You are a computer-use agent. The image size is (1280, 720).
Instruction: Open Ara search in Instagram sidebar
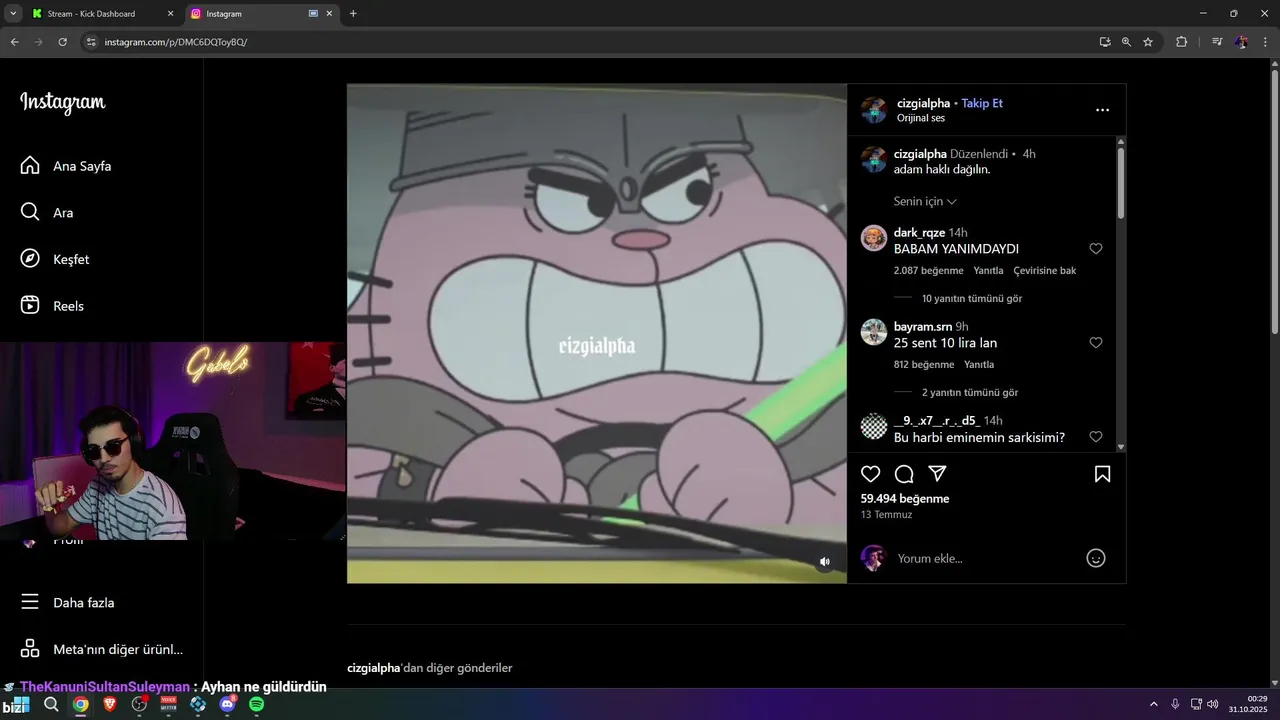point(30,212)
